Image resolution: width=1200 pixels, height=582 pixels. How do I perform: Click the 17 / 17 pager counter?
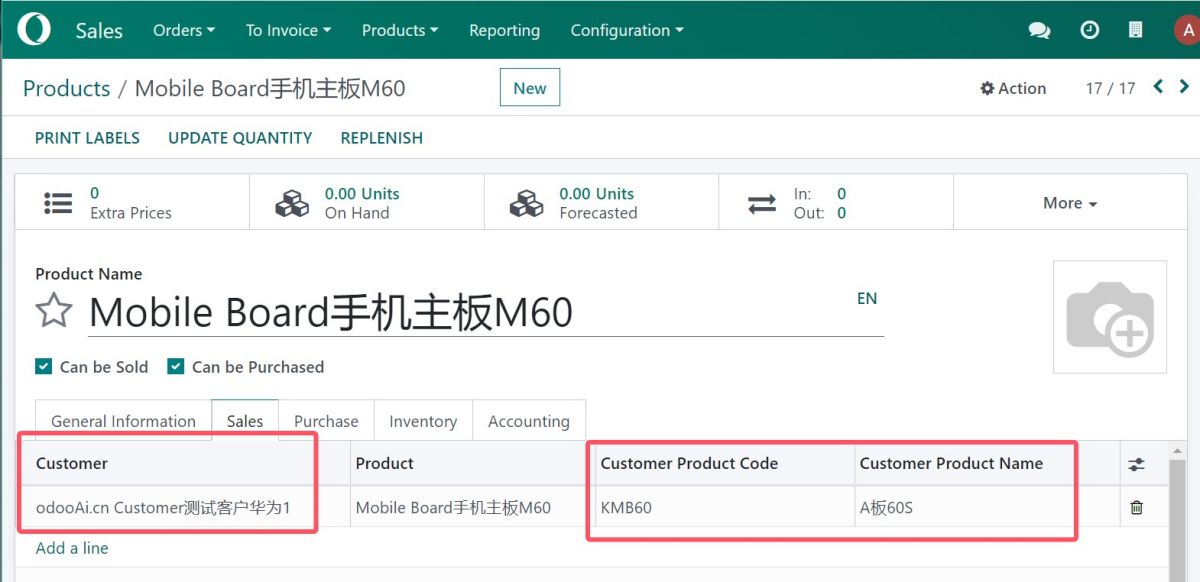1110,88
